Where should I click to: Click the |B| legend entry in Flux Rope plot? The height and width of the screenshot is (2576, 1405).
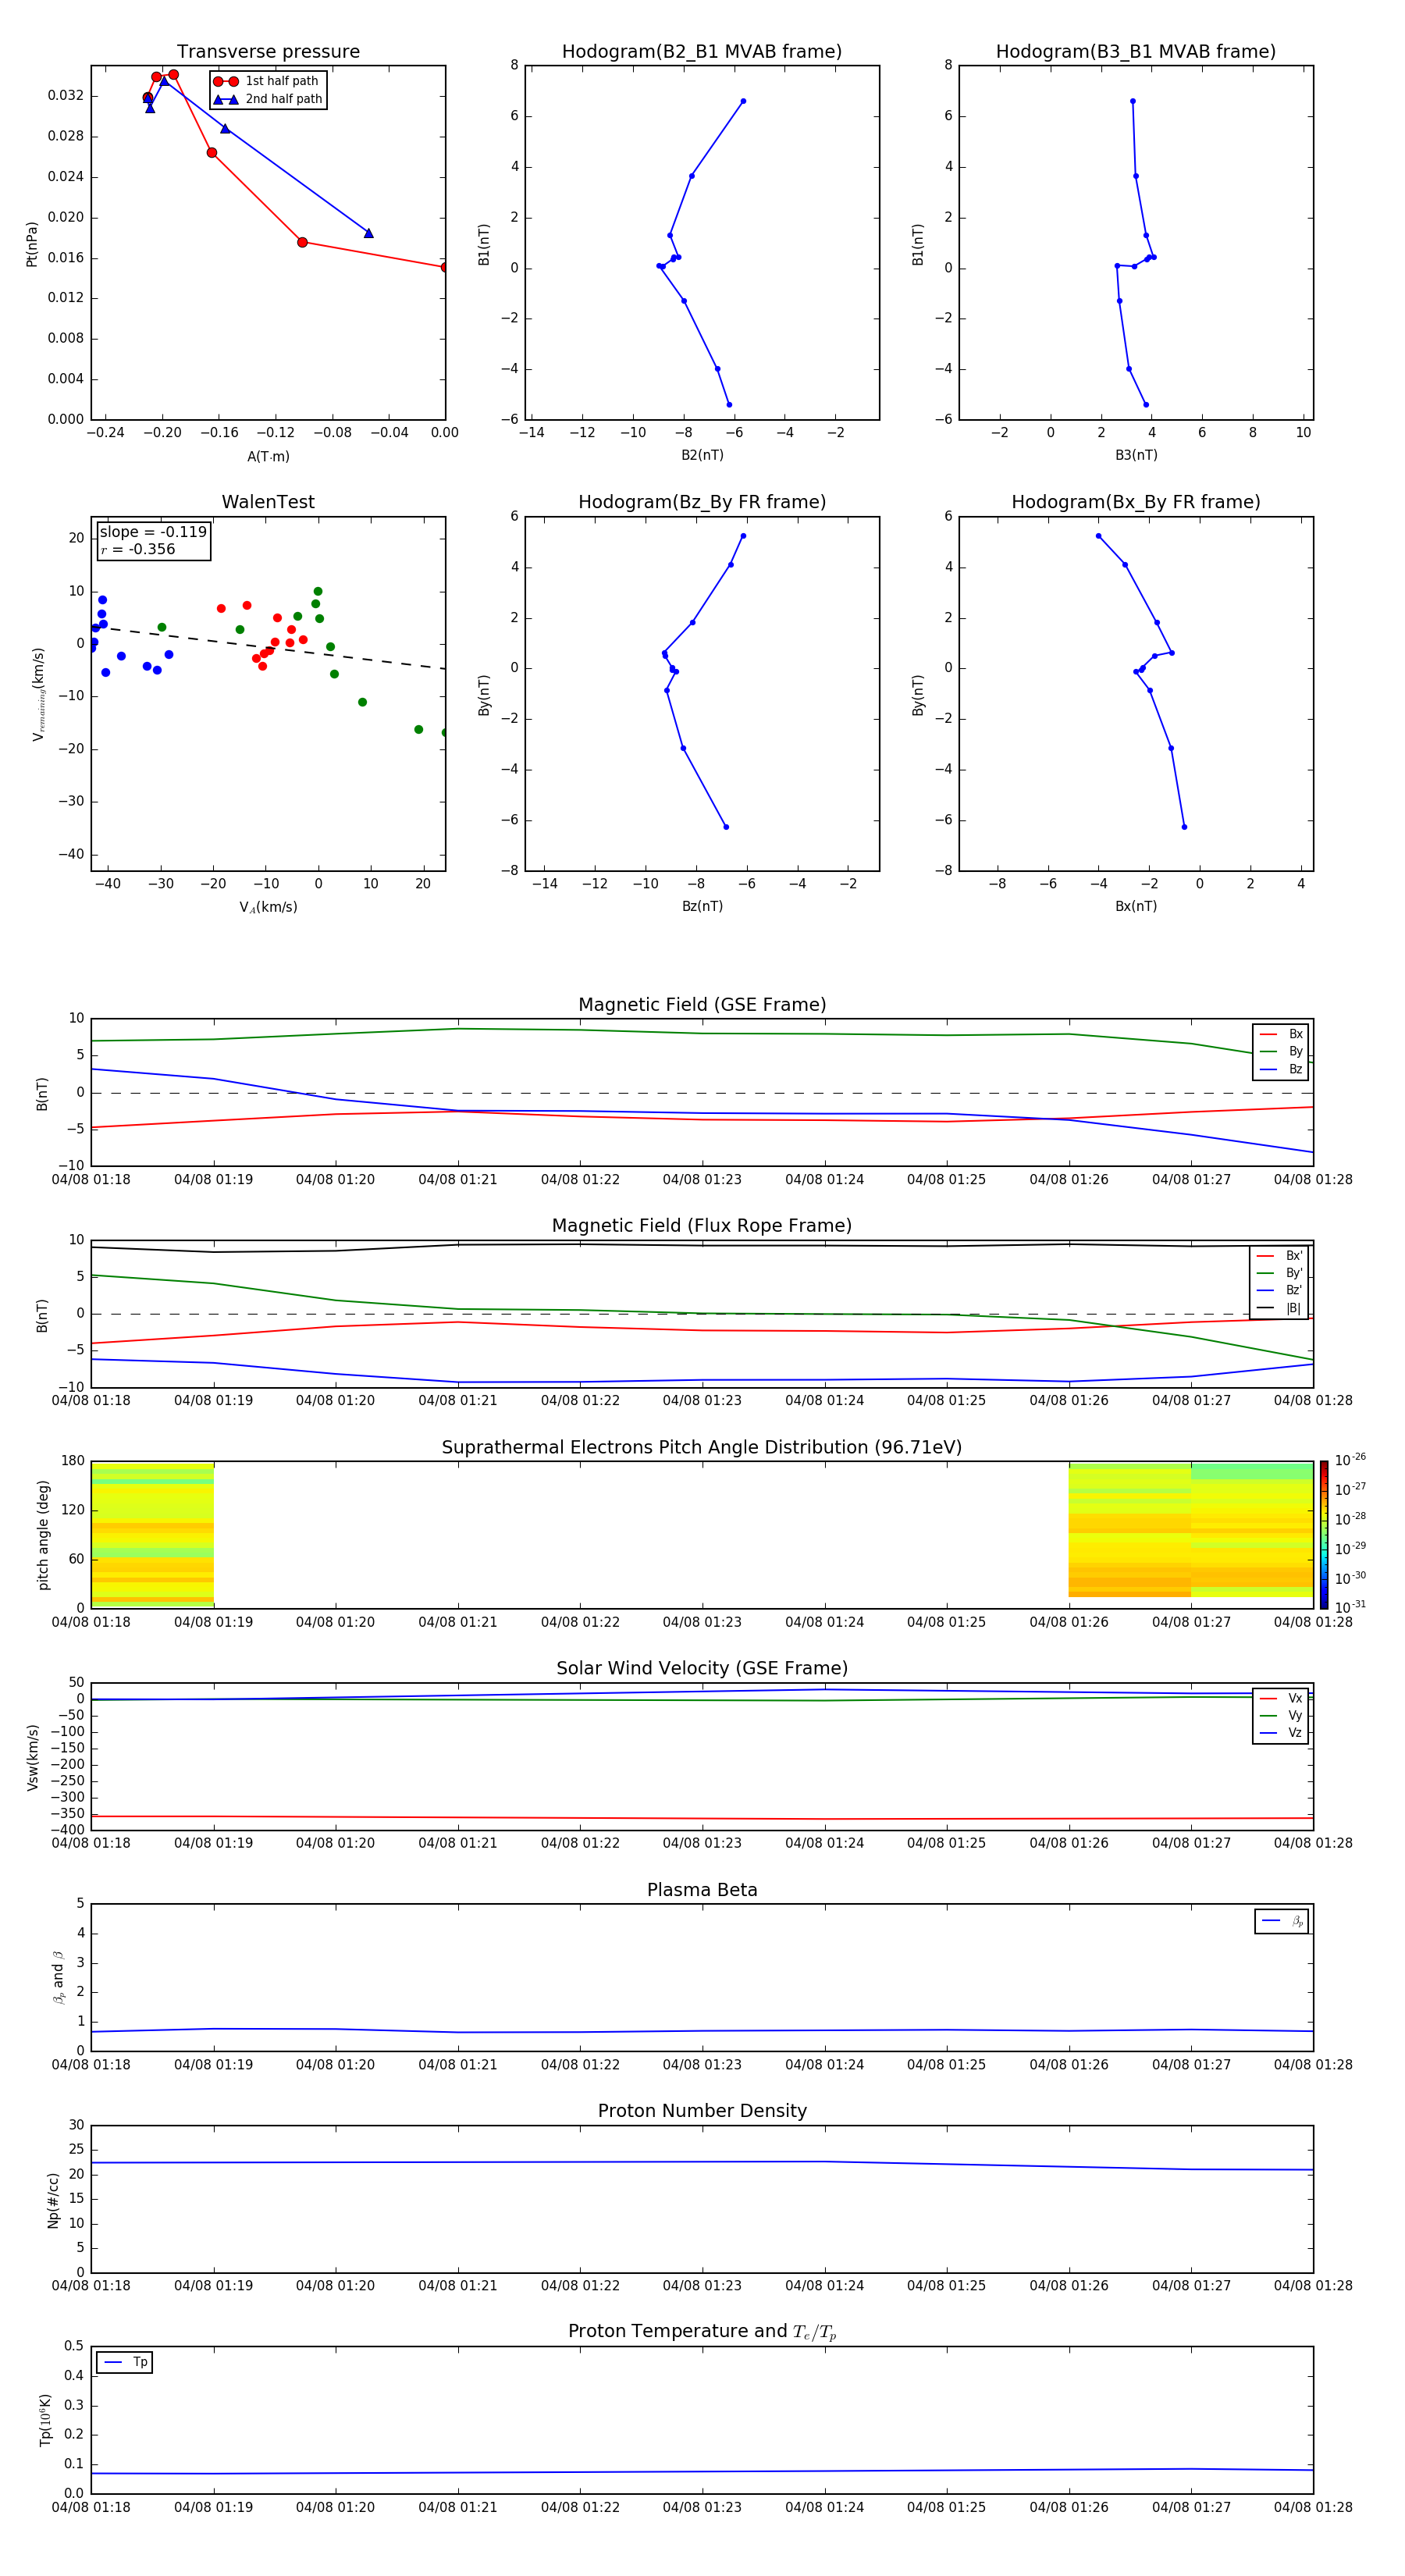pos(1279,1308)
